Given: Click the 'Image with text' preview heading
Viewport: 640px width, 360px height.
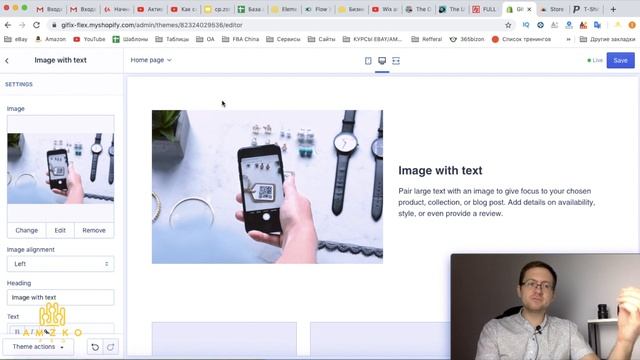Looking at the screenshot, I should coord(440,171).
